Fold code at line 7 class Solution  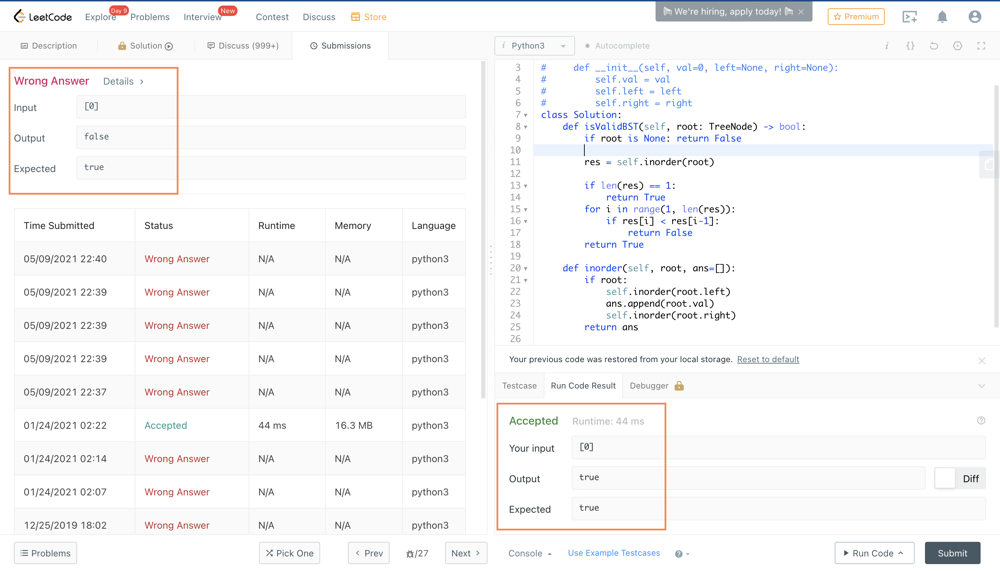point(526,115)
